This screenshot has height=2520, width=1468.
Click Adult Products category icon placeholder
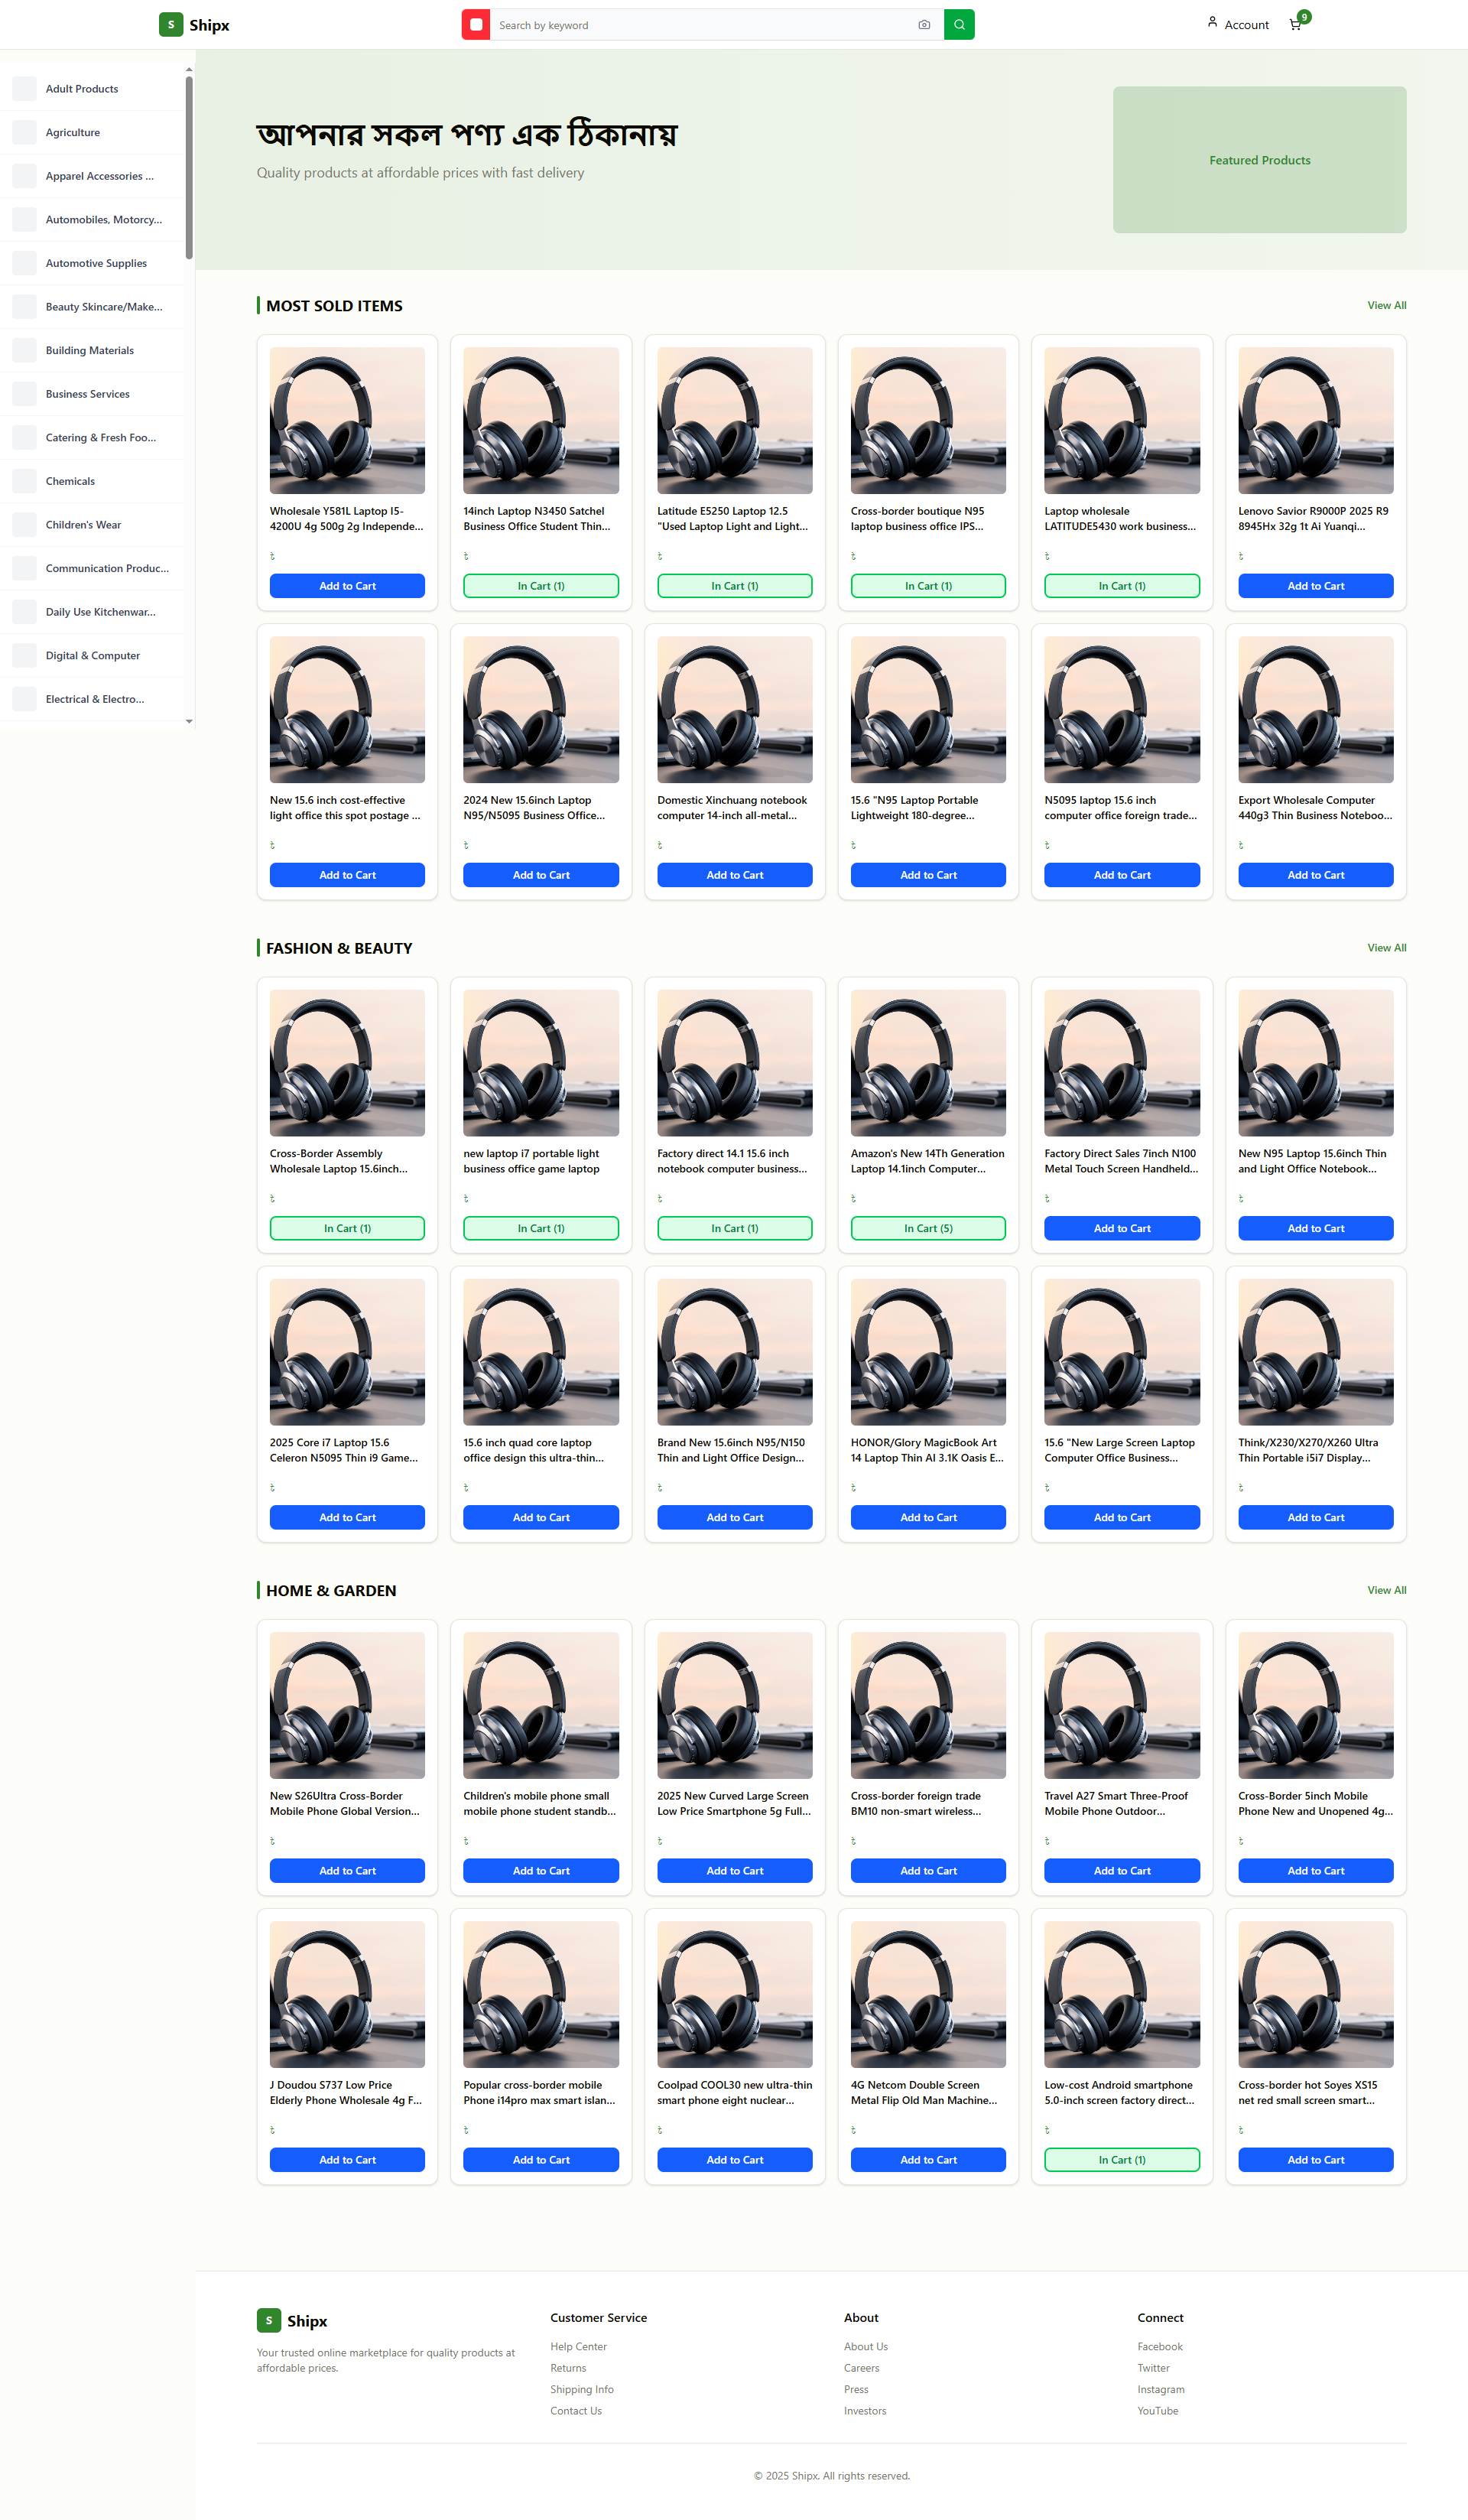[24, 89]
